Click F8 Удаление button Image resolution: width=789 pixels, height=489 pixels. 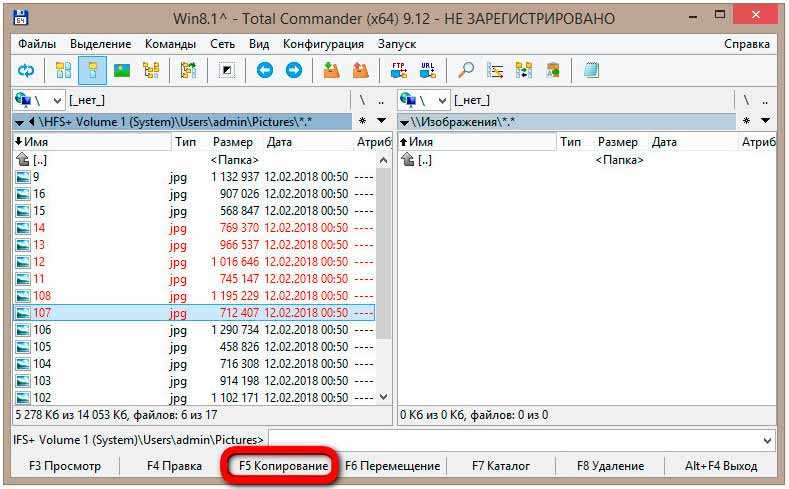tap(610, 466)
